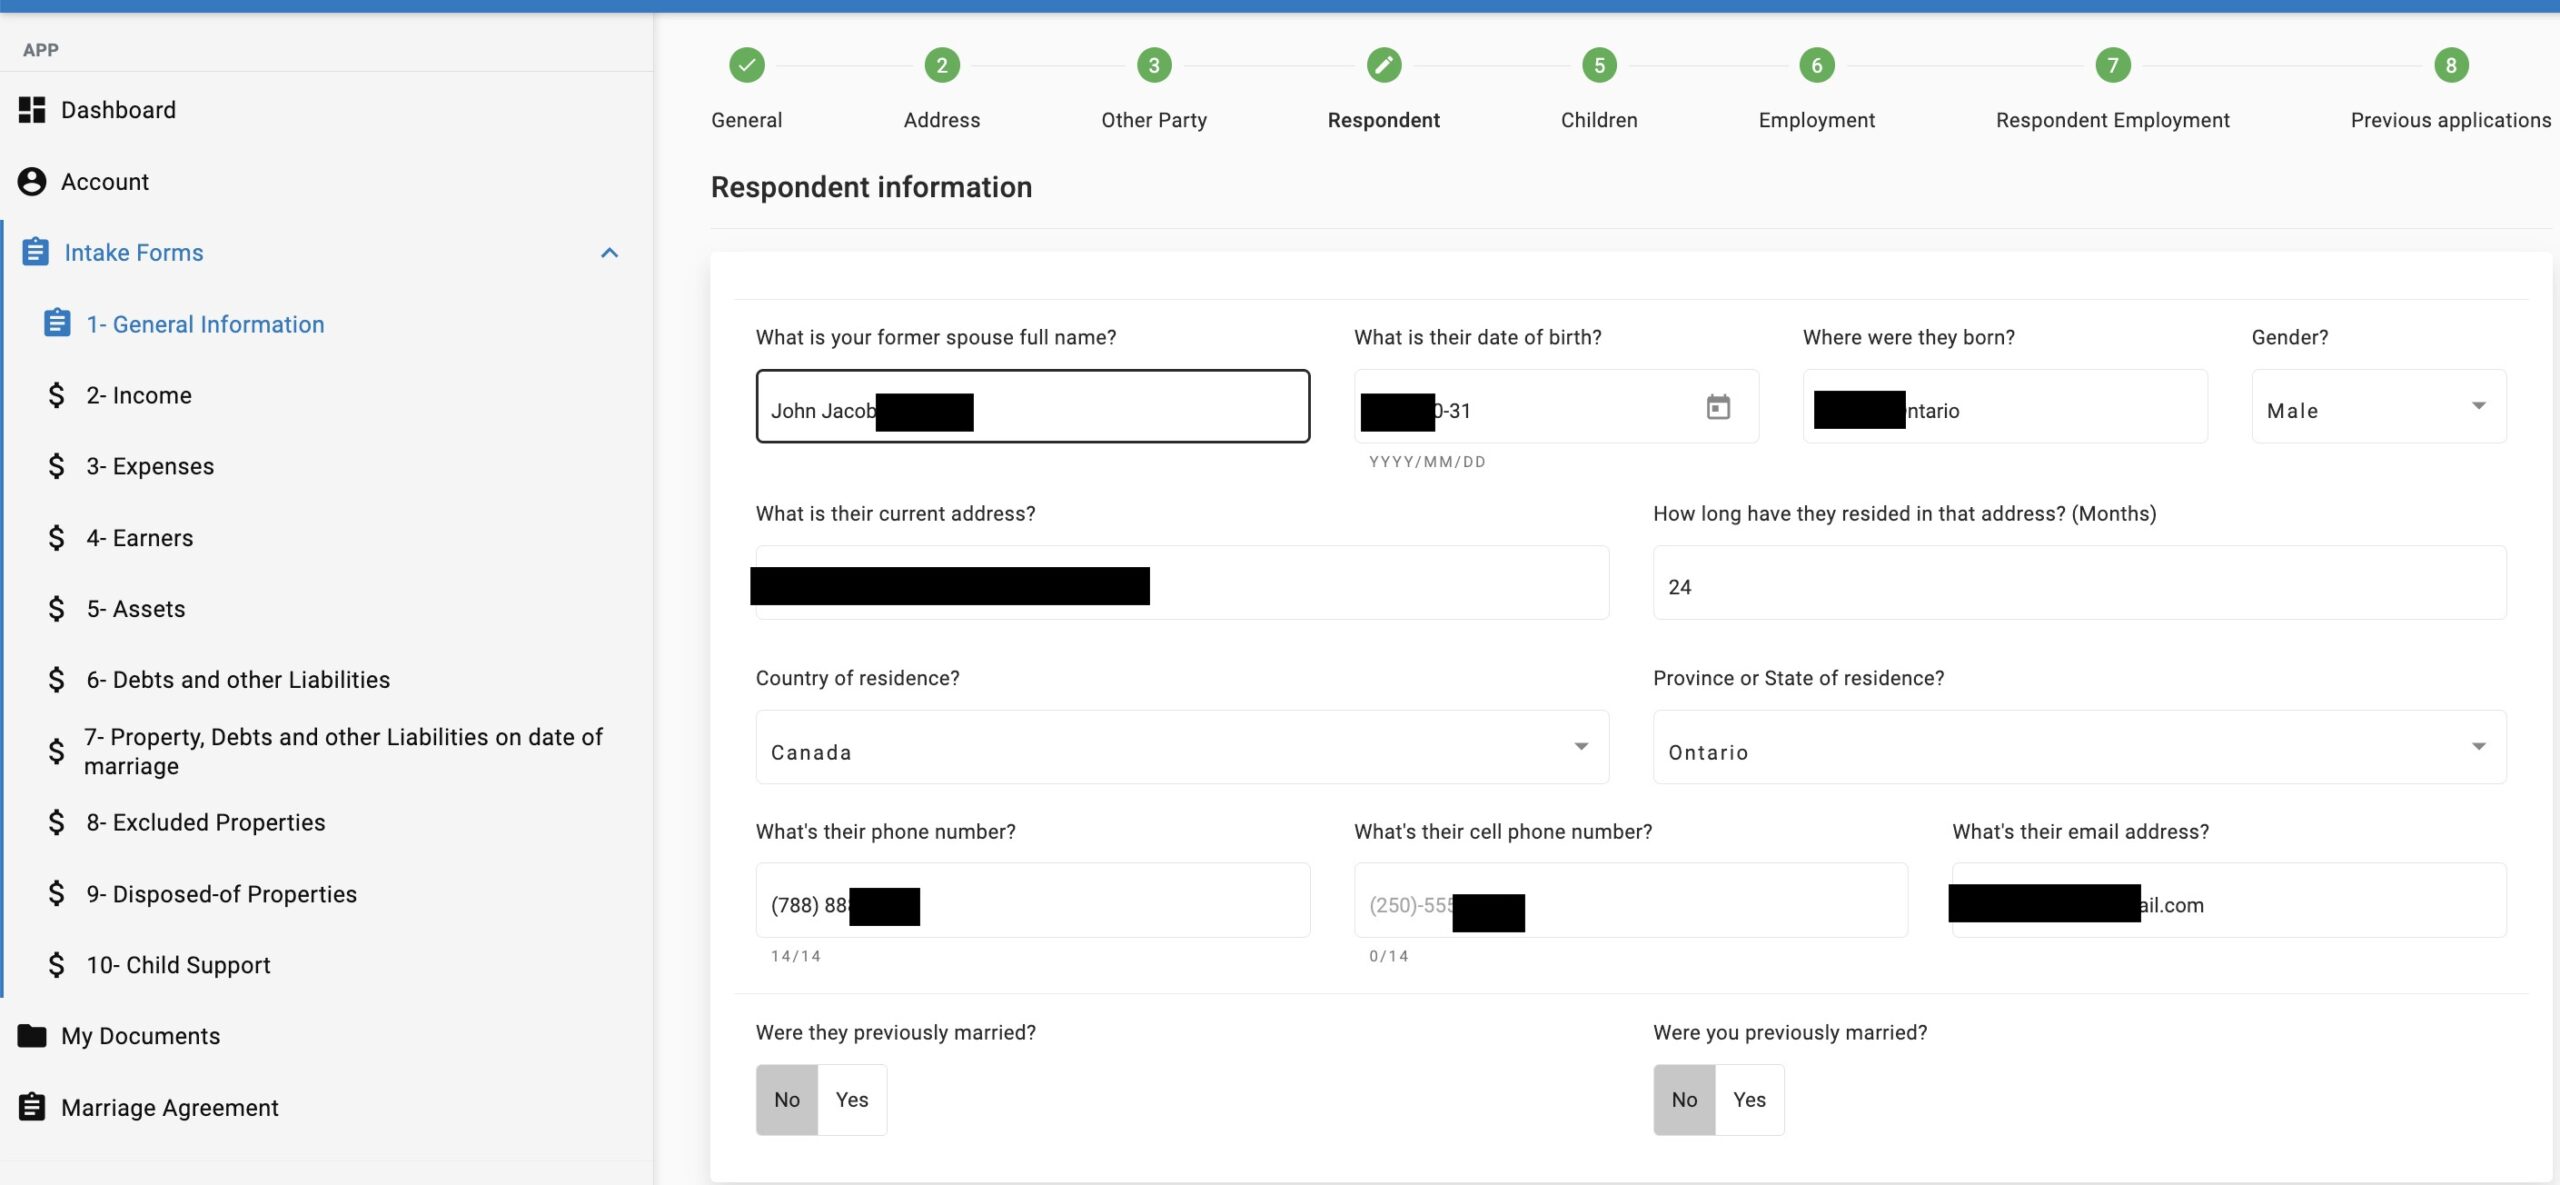Click the Account person icon
The image size is (2560, 1185).
(31, 181)
